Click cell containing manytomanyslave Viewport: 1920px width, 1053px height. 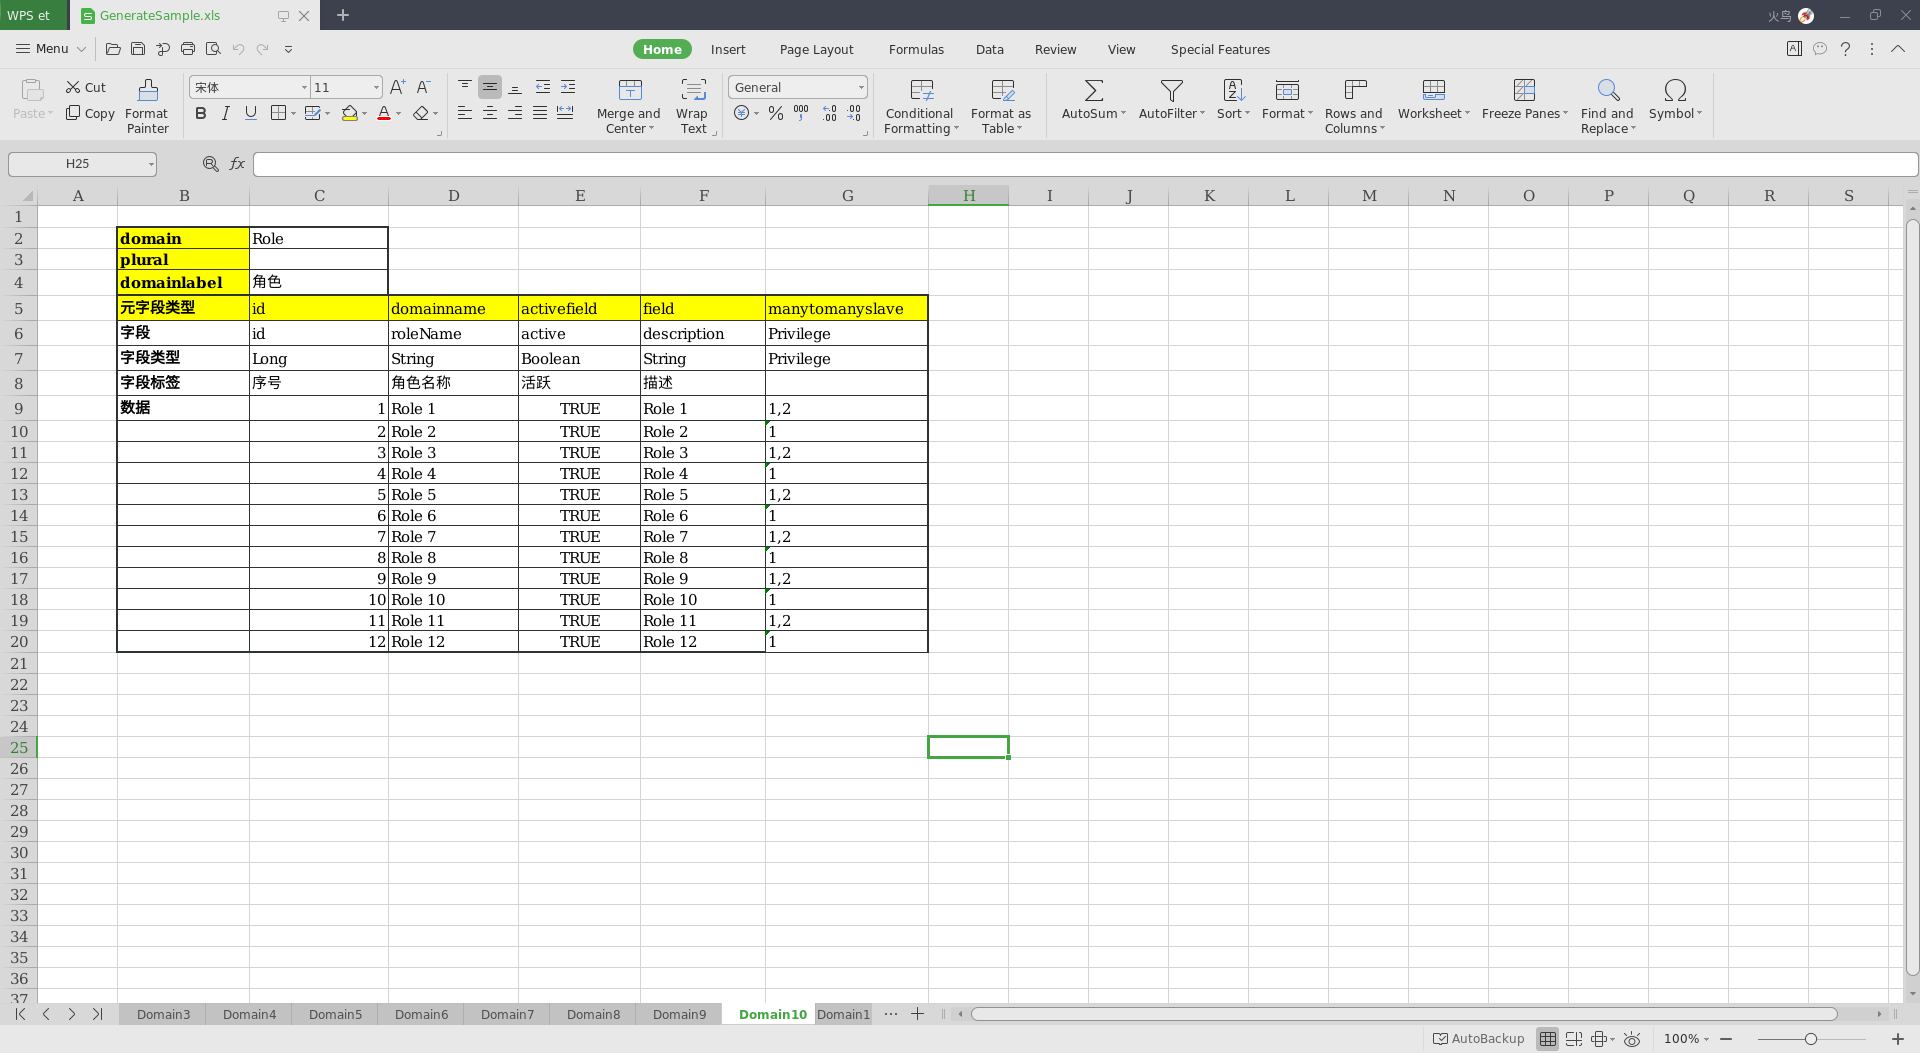click(x=846, y=308)
